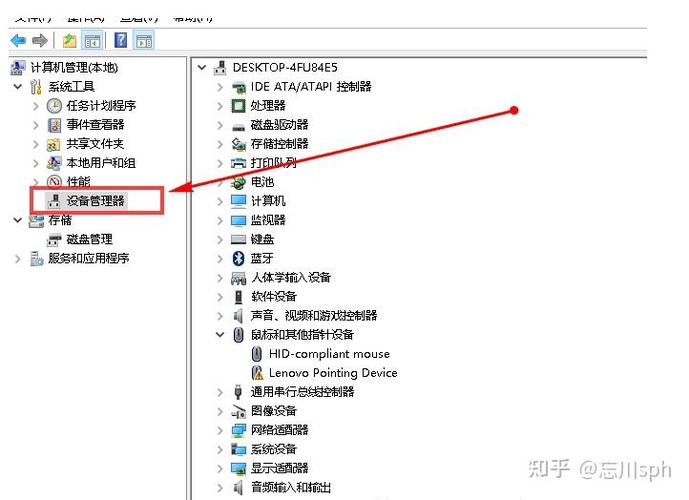Click the Back arrow toolbar button
Image resolution: width=689 pixels, height=500 pixels.
[x=18, y=40]
